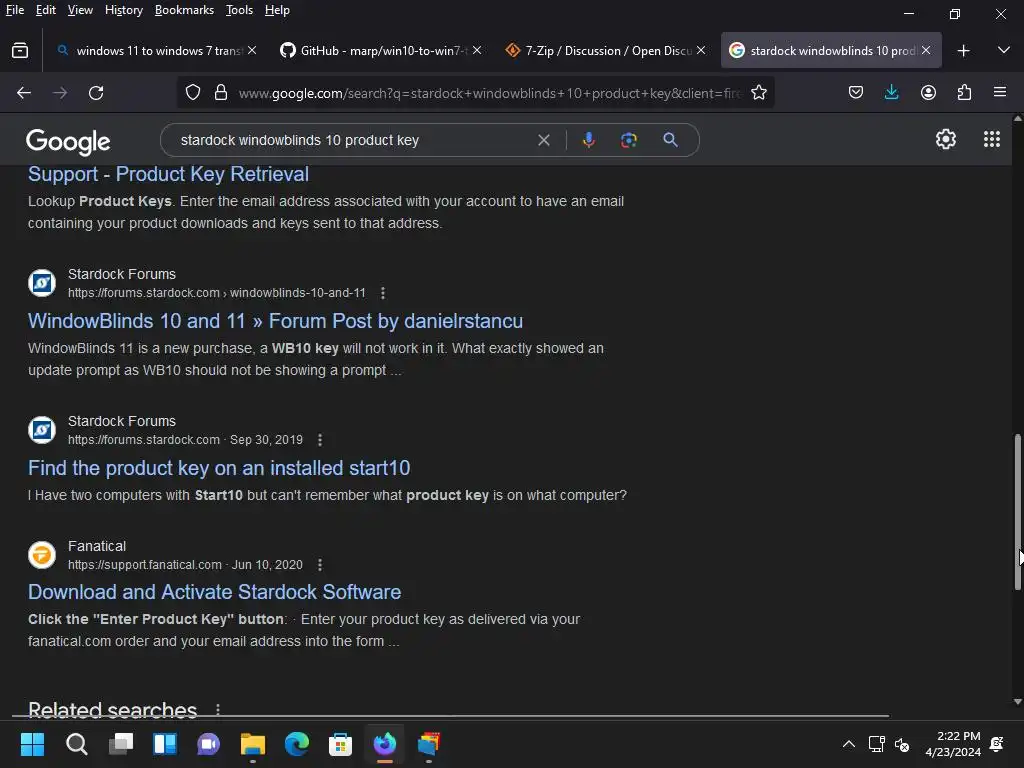Screen dimensions: 1024x768
Task: Open Support - Product Key Retrieval link
Action: (168, 174)
